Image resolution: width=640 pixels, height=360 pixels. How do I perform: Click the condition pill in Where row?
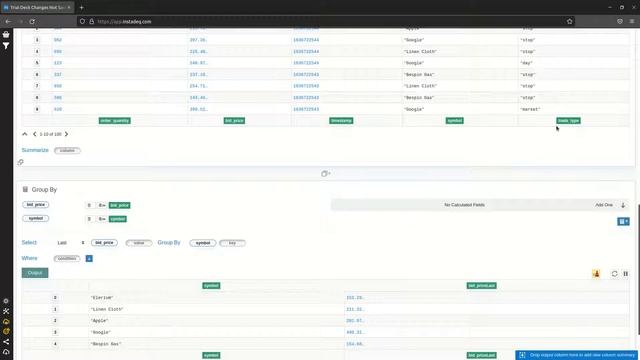pos(67,258)
